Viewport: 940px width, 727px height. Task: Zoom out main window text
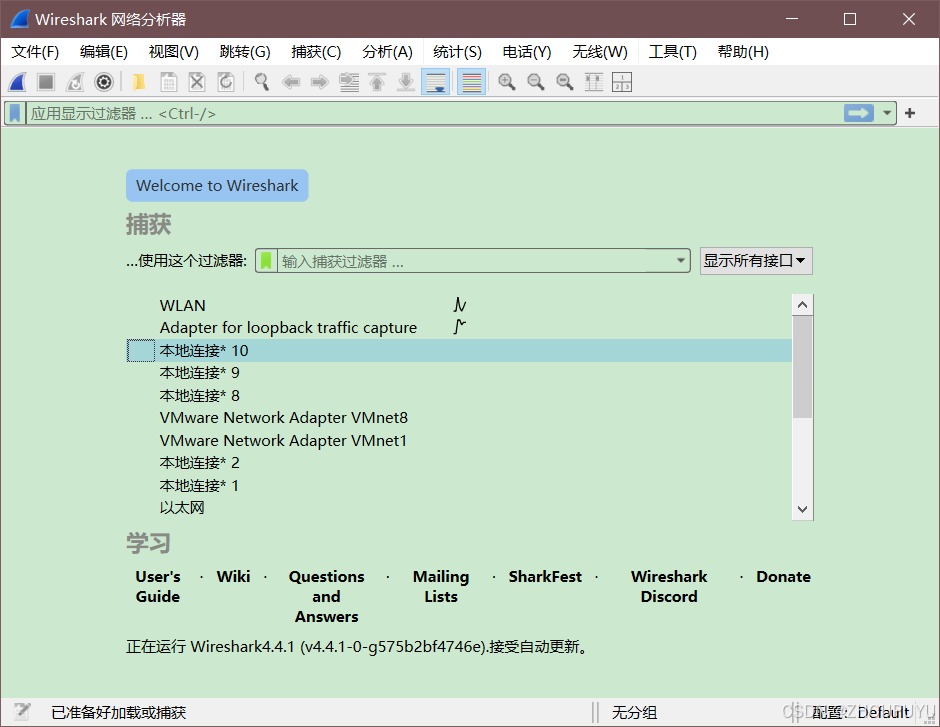pyautogui.click(x=535, y=82)
